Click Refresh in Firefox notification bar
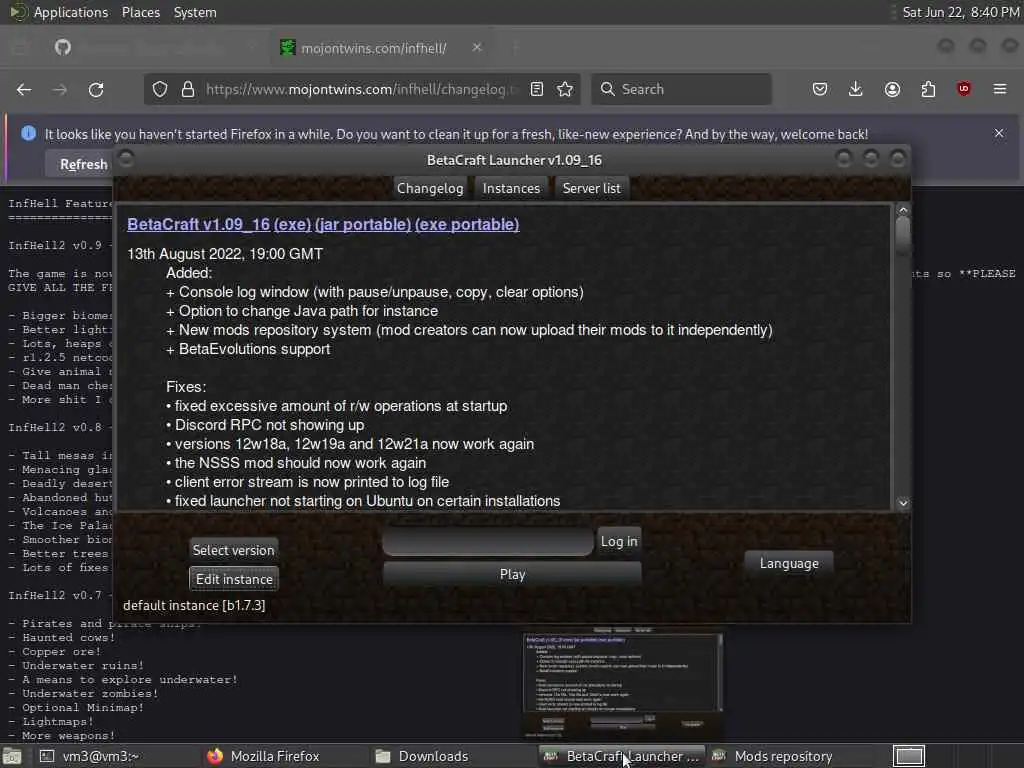 click(x=83, y=165)
